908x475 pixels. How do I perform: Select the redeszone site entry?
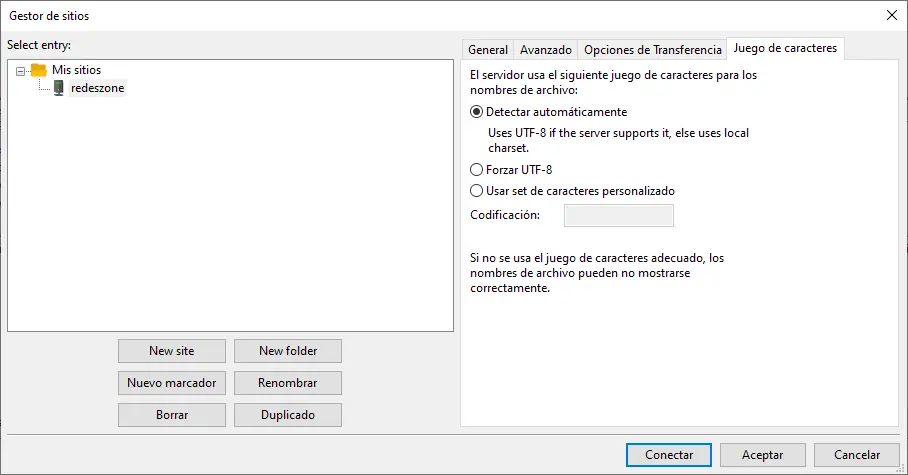(x=98, y=88)
